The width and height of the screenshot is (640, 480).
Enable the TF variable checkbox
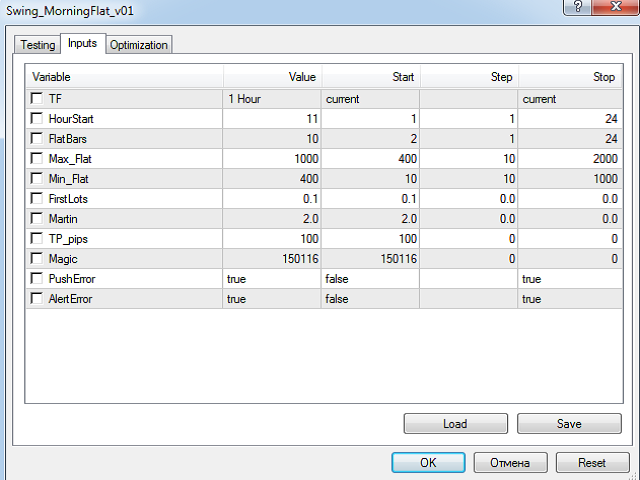(x=37, y=99)
